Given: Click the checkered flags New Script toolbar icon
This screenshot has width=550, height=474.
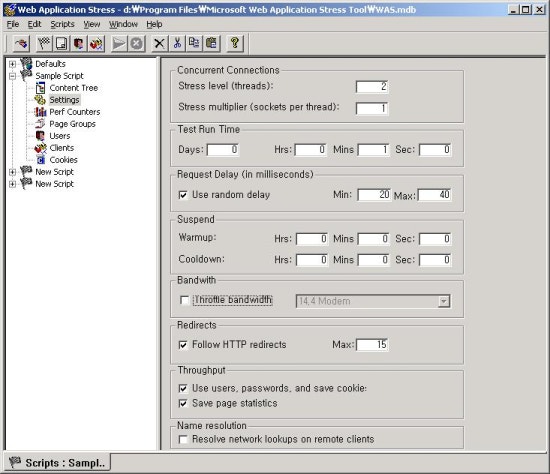Looking at the screenshot, I should (44, 44).
